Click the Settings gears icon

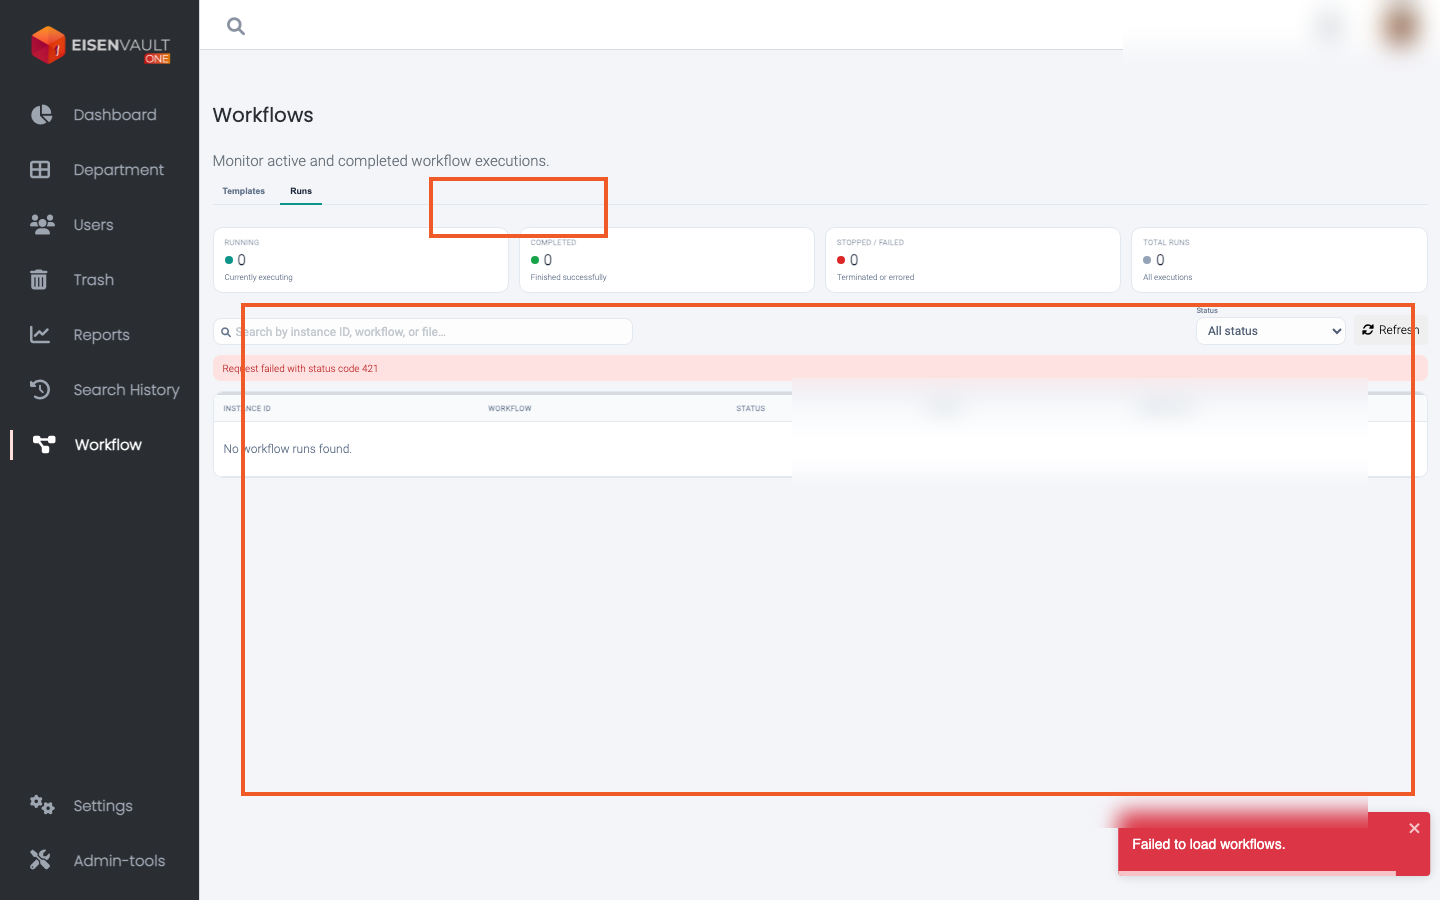[42, 805]
